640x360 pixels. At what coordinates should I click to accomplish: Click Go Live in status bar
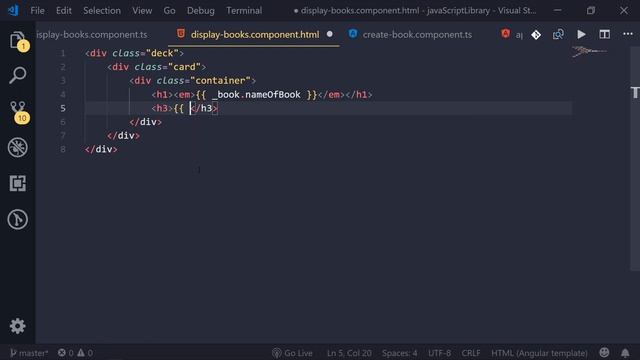(x=292, y=353)
